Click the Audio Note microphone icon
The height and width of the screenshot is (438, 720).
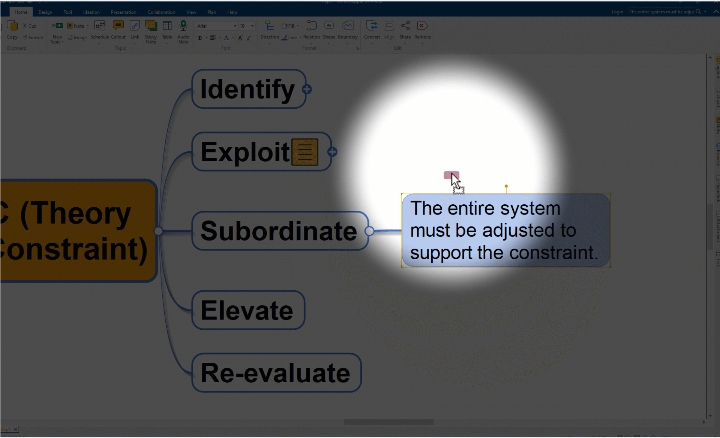tap(183, 26)
